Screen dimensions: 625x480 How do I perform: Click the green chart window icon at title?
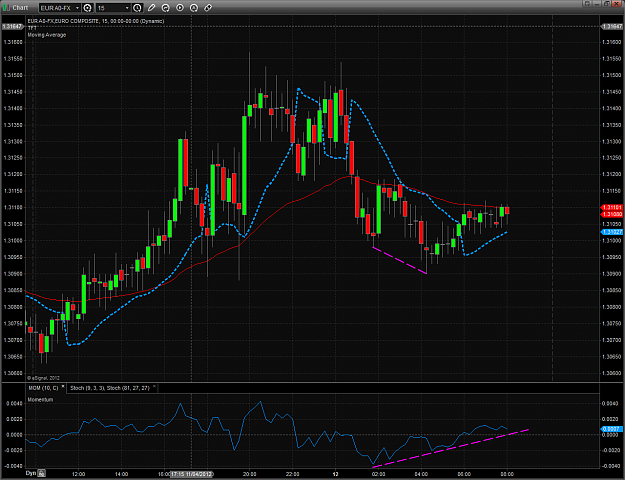6,8
